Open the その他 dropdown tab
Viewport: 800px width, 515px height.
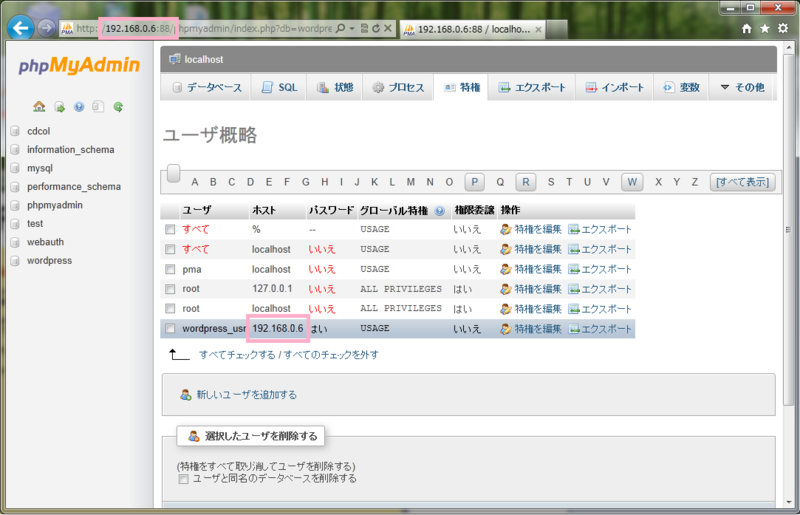(x=743, y=87)
